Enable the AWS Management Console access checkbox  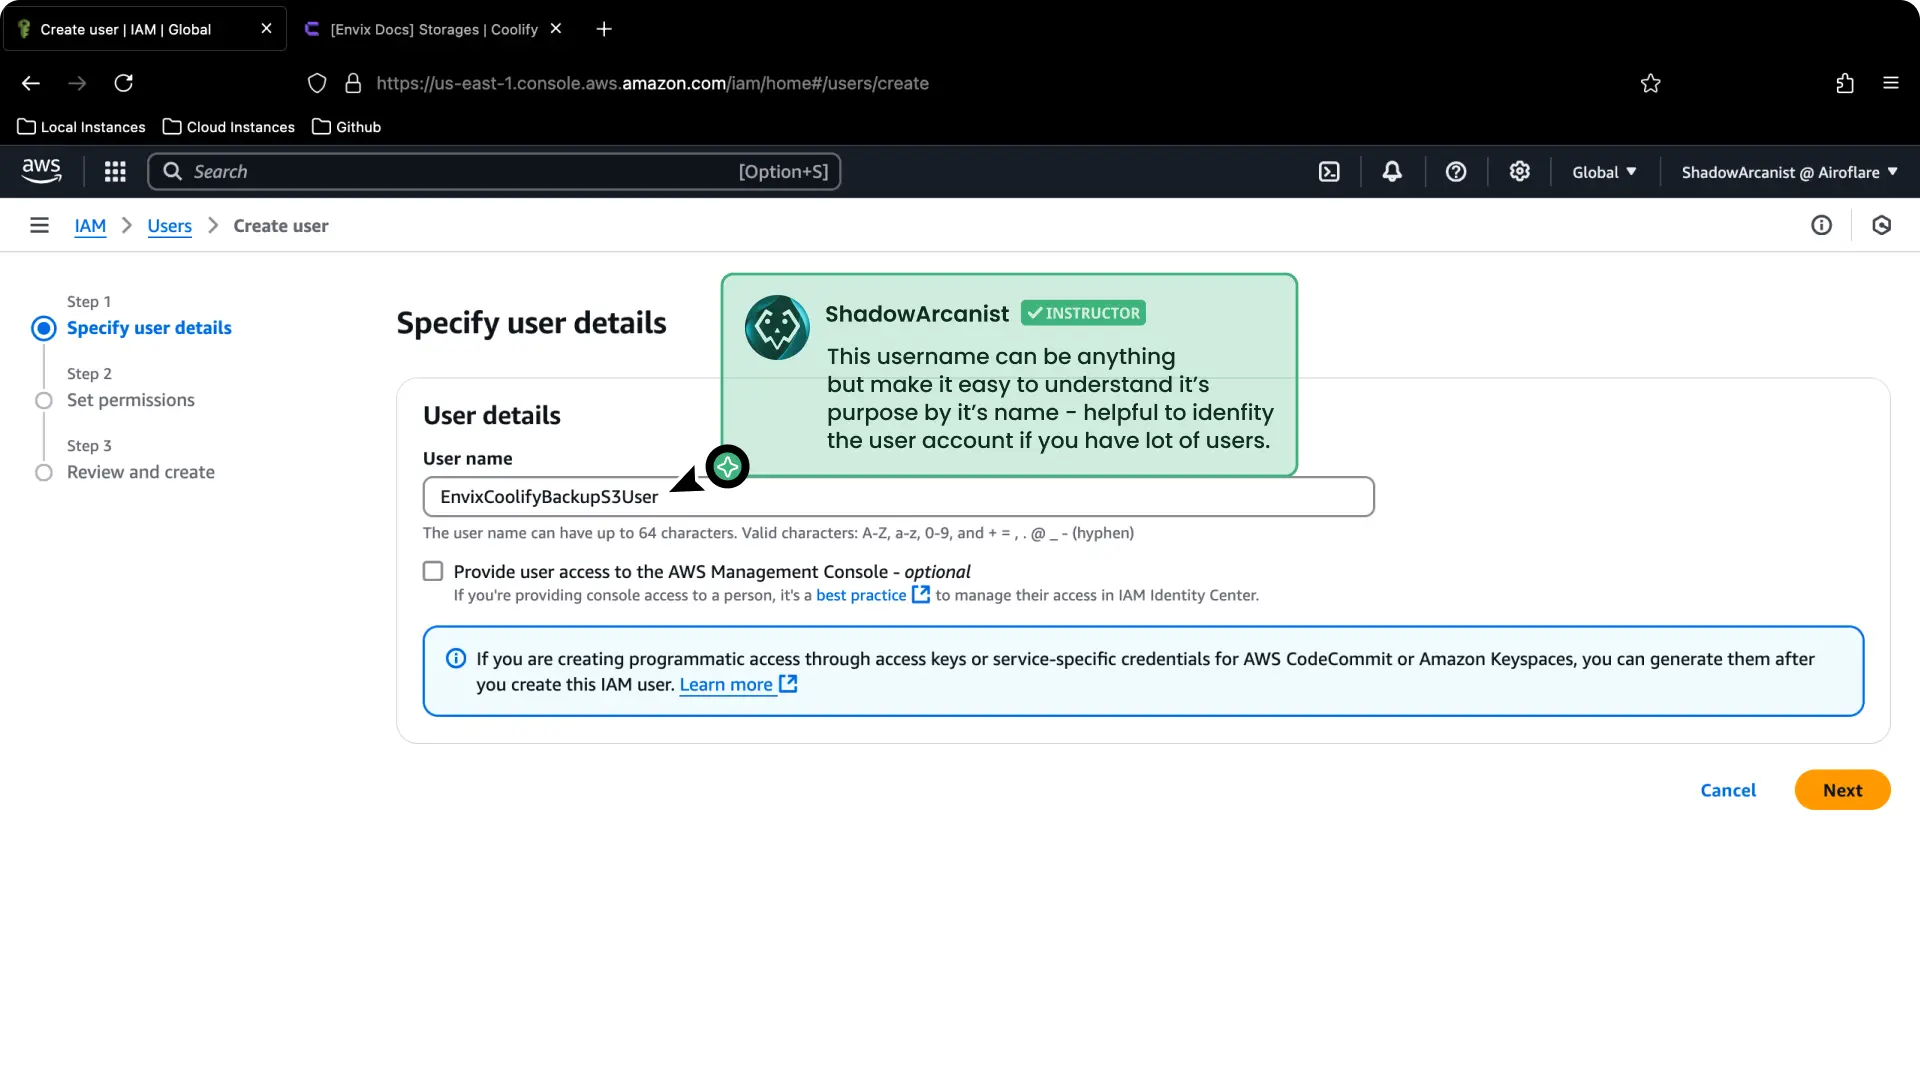432,570
